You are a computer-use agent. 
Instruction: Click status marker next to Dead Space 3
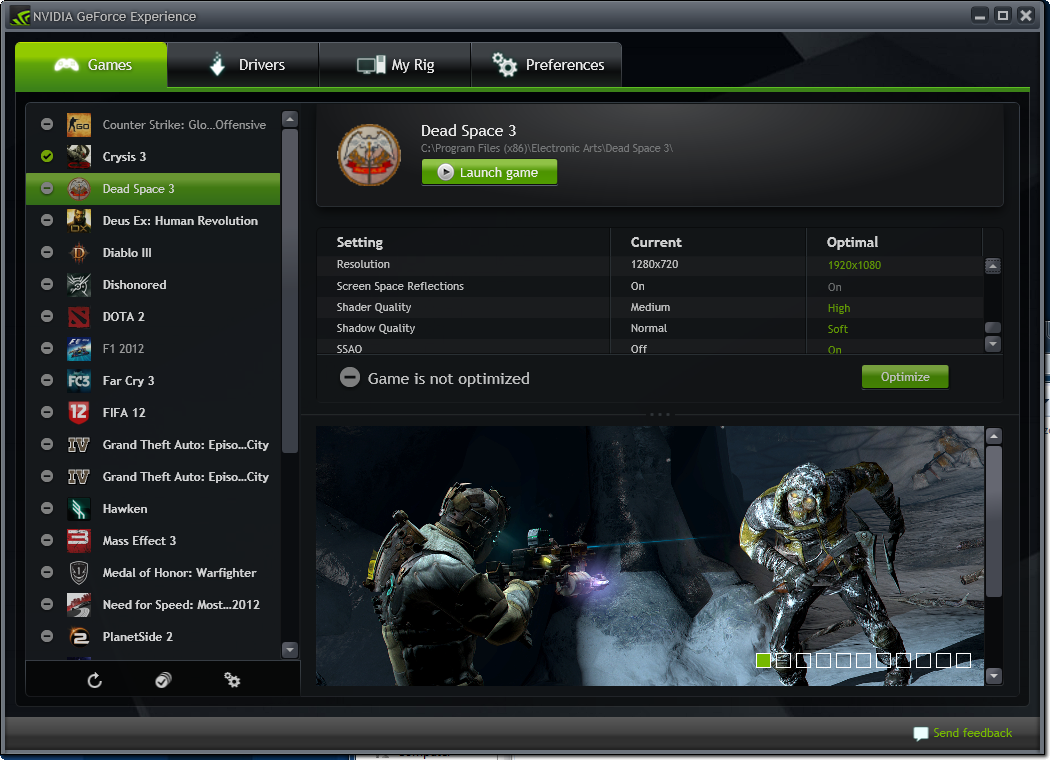(47, 189)
